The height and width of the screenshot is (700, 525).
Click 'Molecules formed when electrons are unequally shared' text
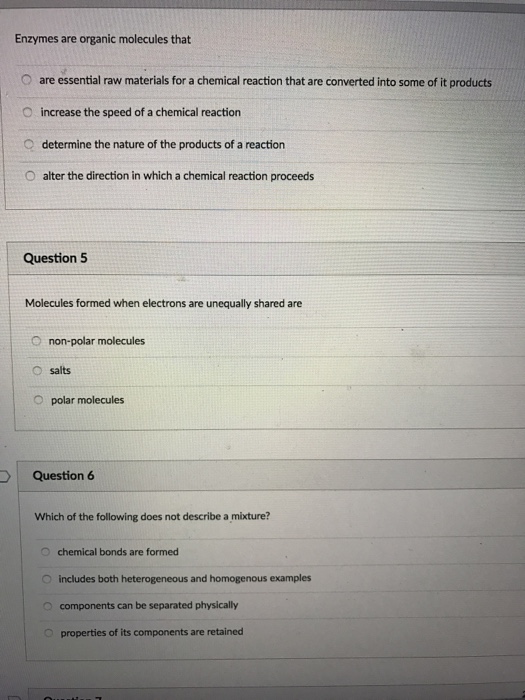point(163,303)
